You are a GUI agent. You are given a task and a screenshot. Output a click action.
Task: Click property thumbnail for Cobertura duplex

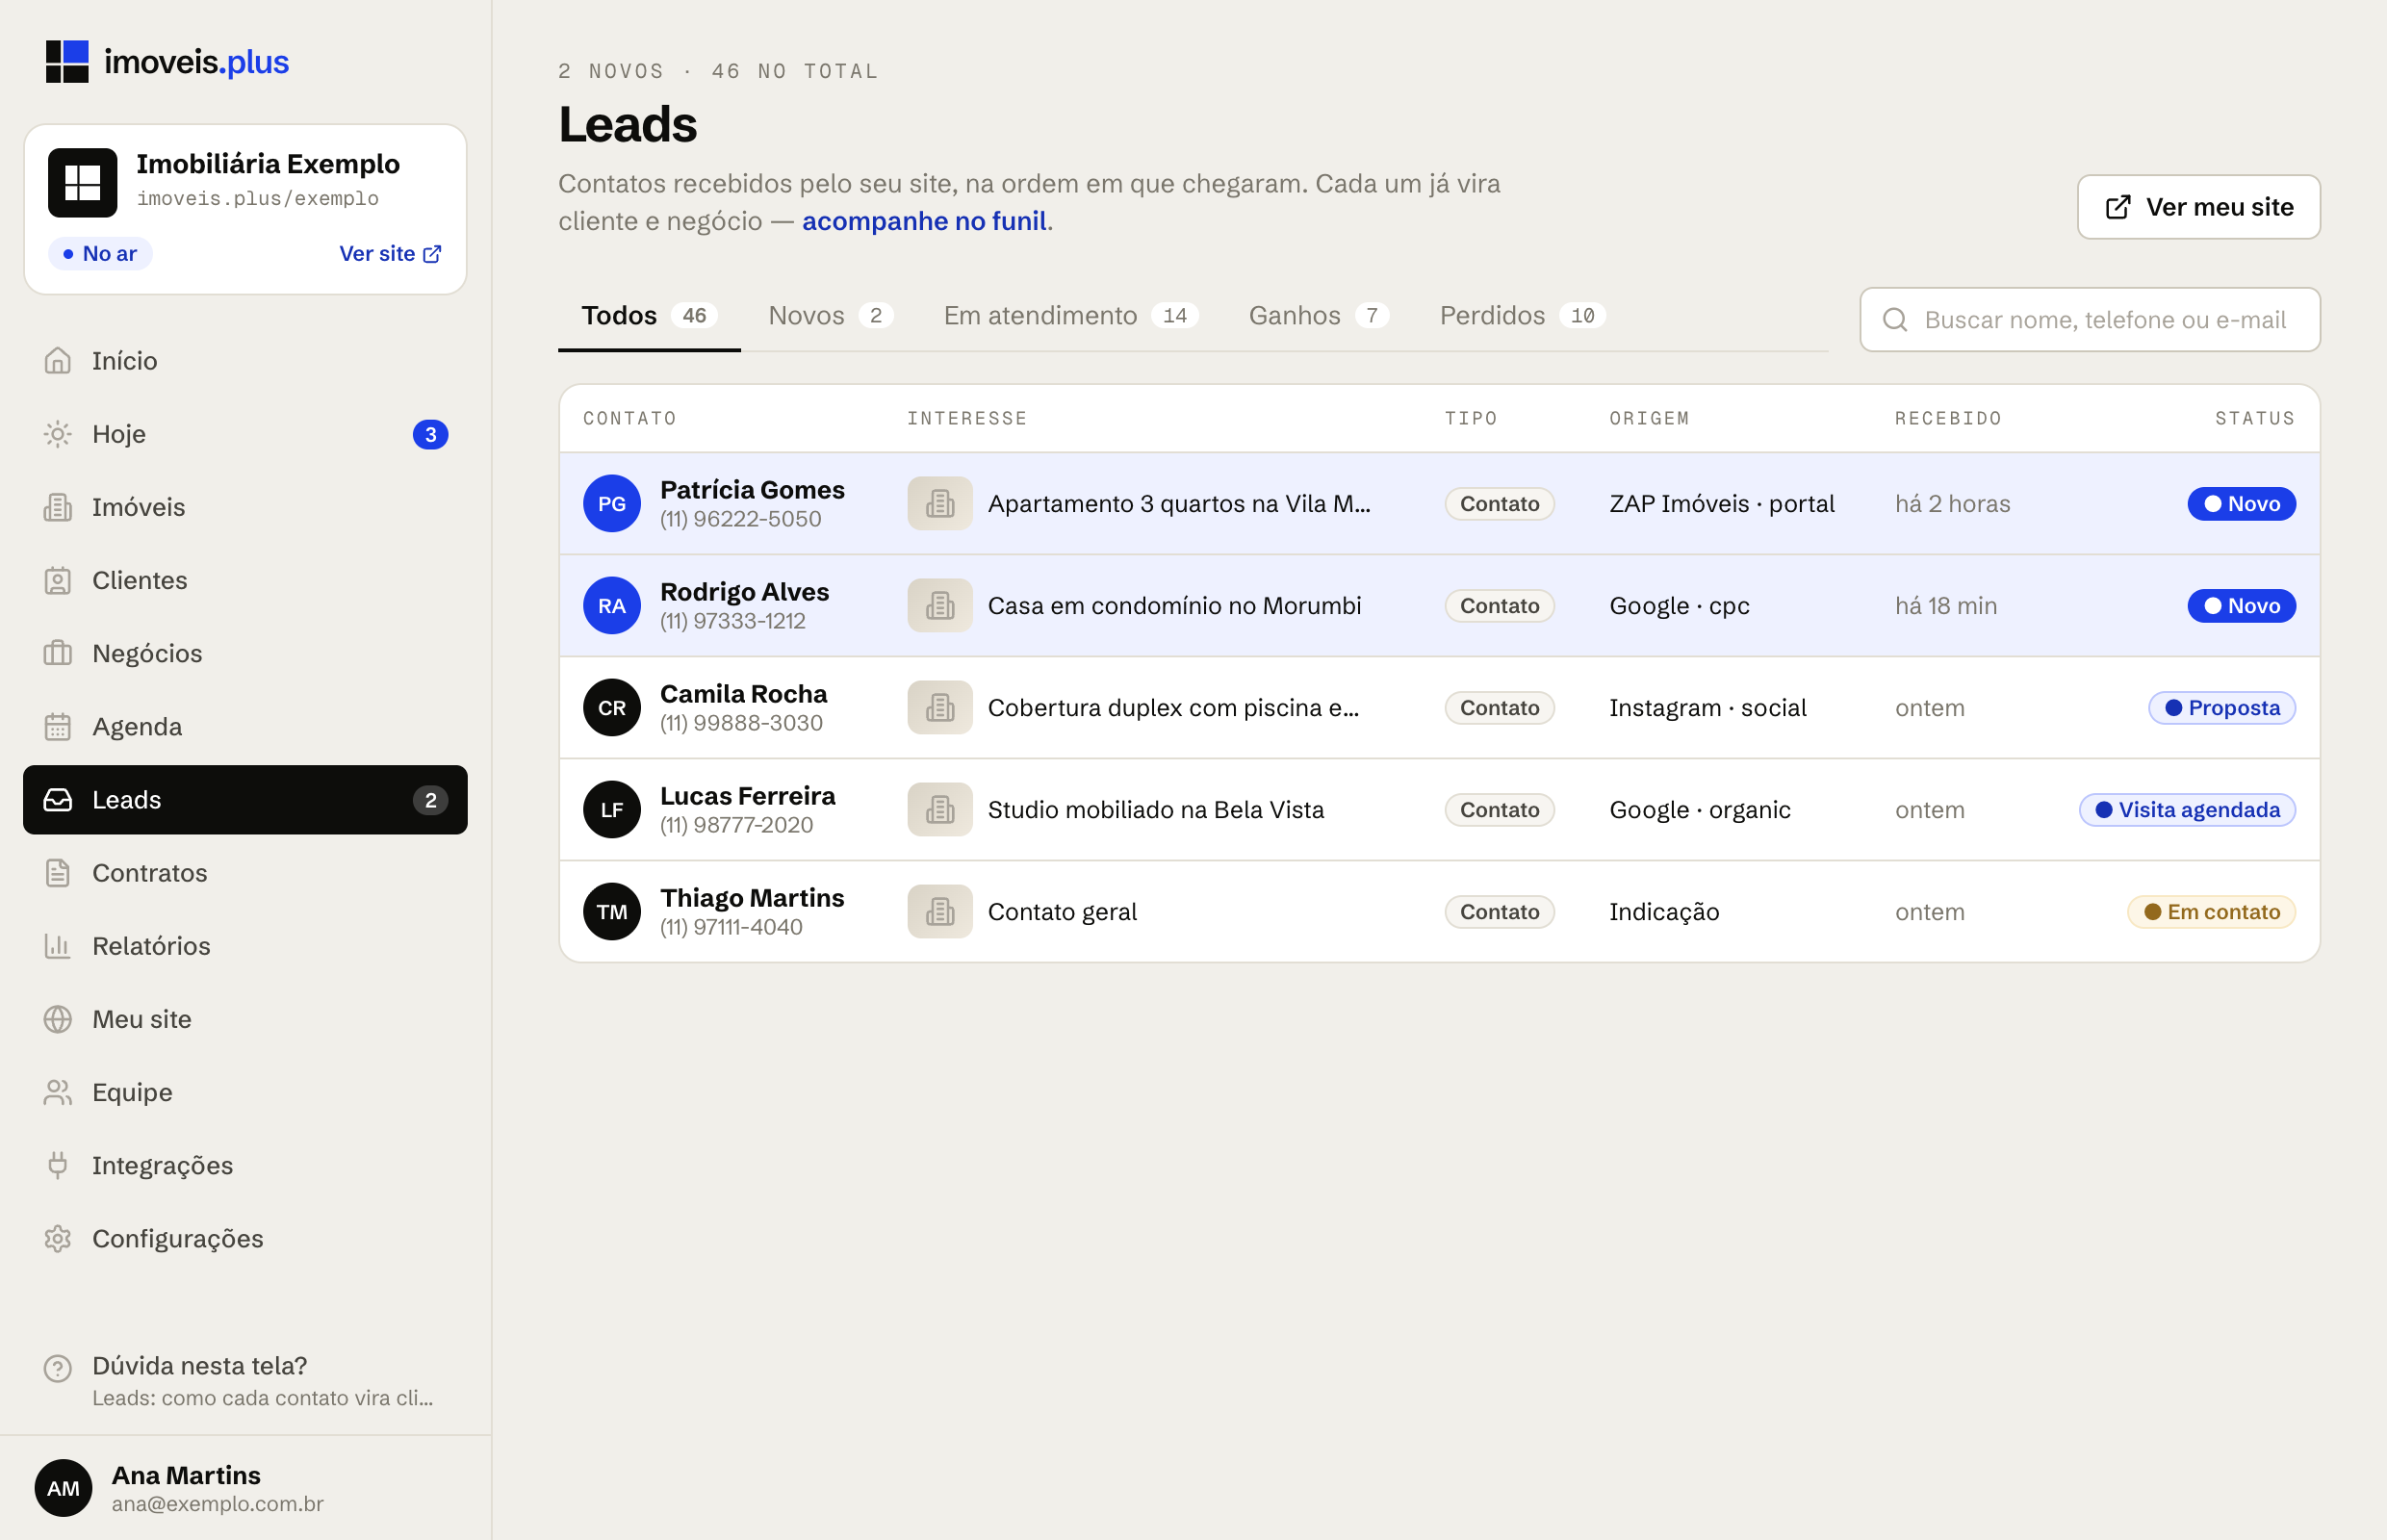[940, 708]
